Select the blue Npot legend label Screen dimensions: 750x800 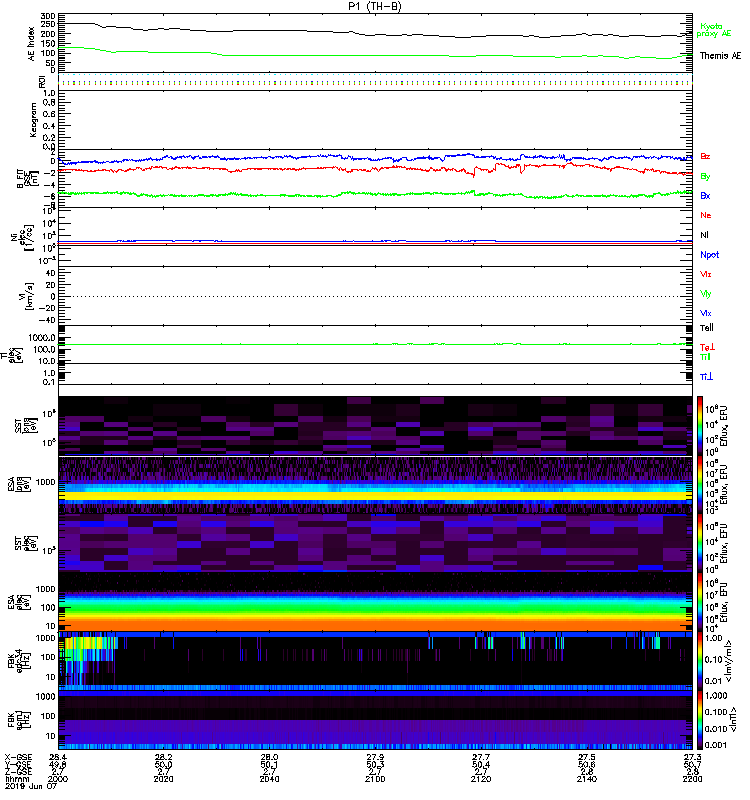click(x=709, y=255)
